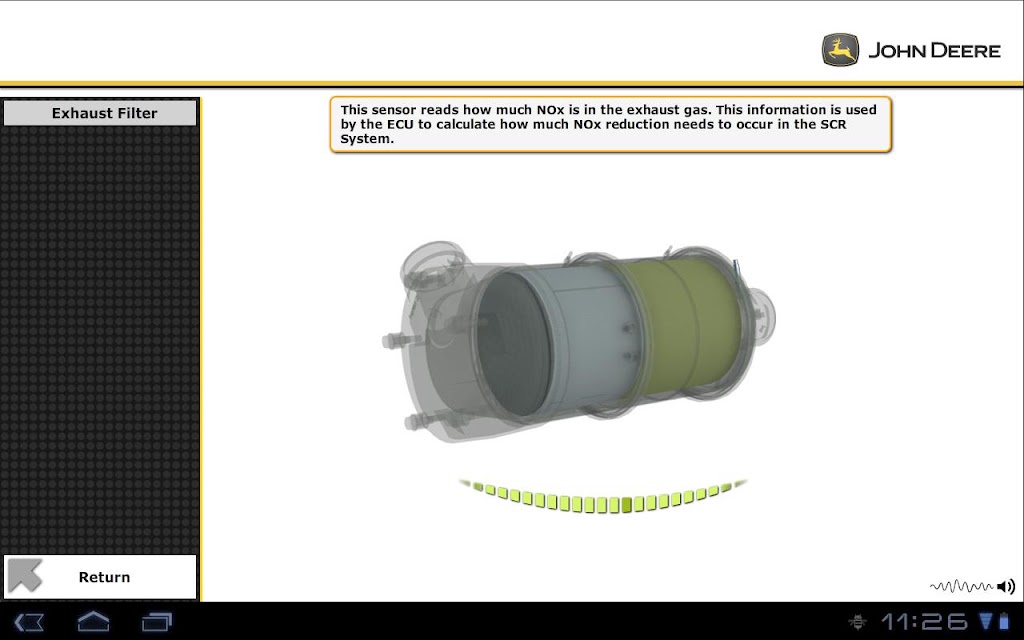Tap the Return arrow icon
The image size is (1024, 640).
[25, 576]
